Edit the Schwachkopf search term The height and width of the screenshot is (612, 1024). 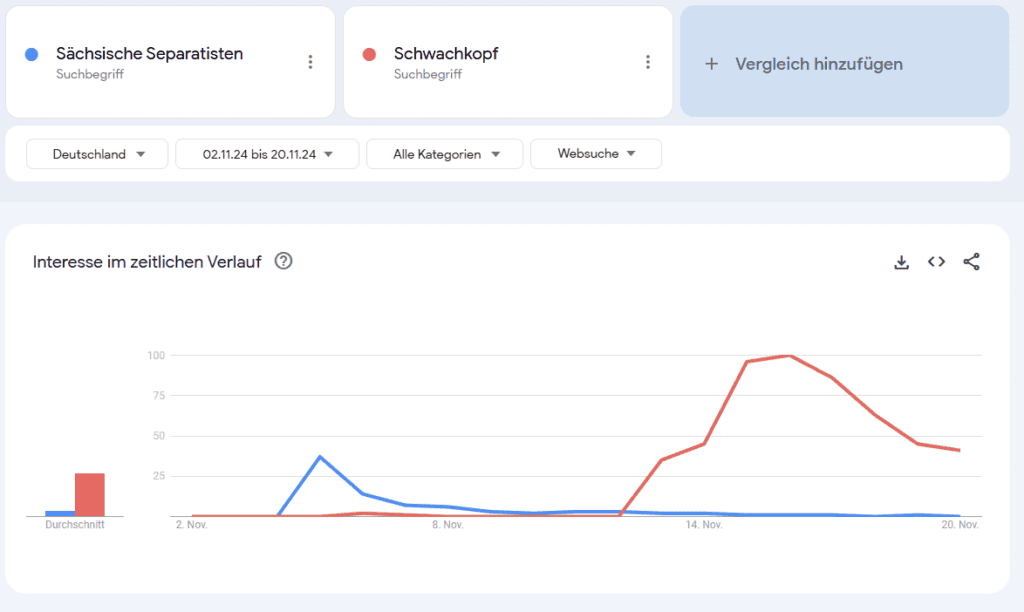(446, 54)
